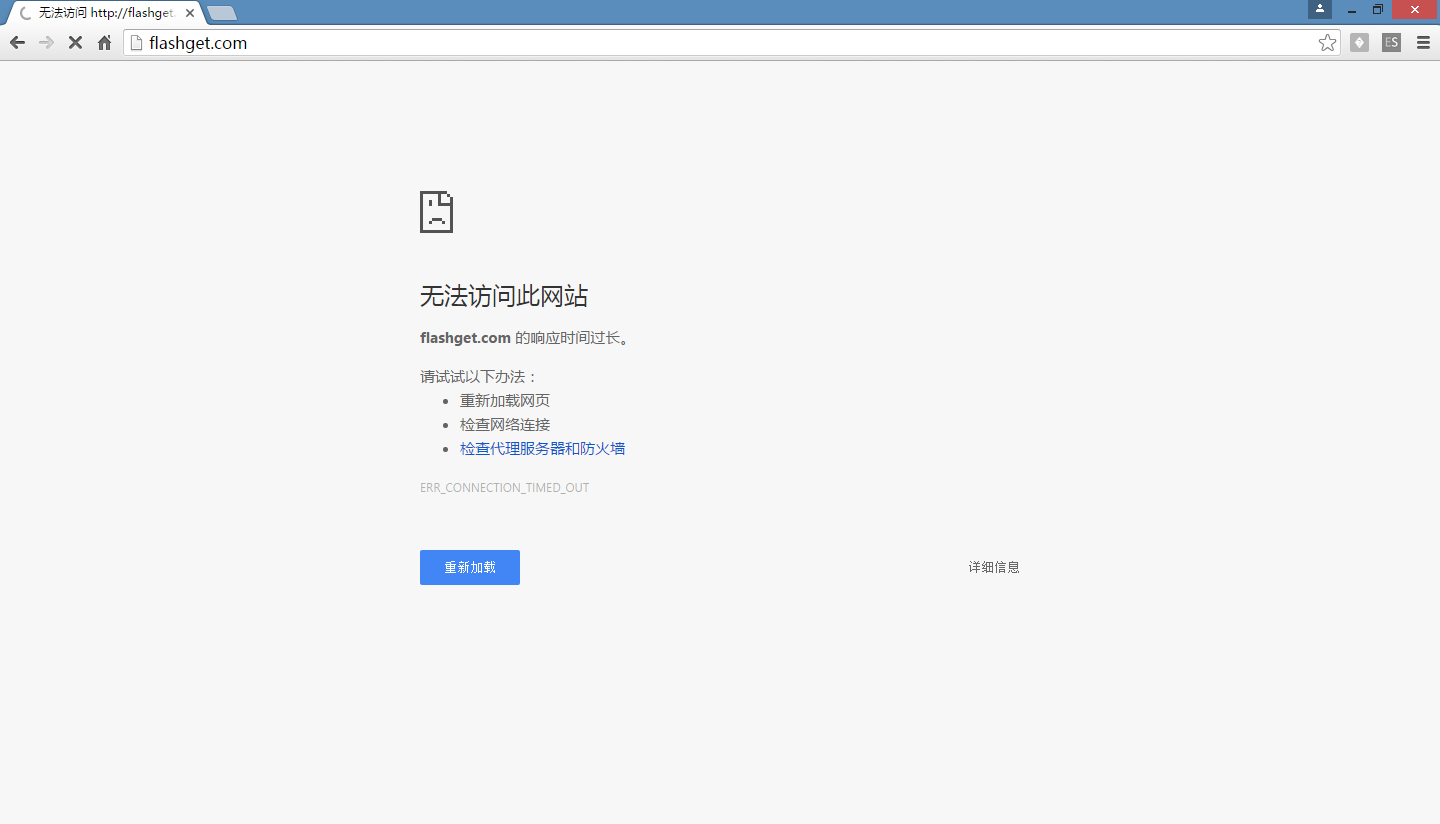Open 详细信息 details link
The image size is (1440, 824).
(994, 567)
